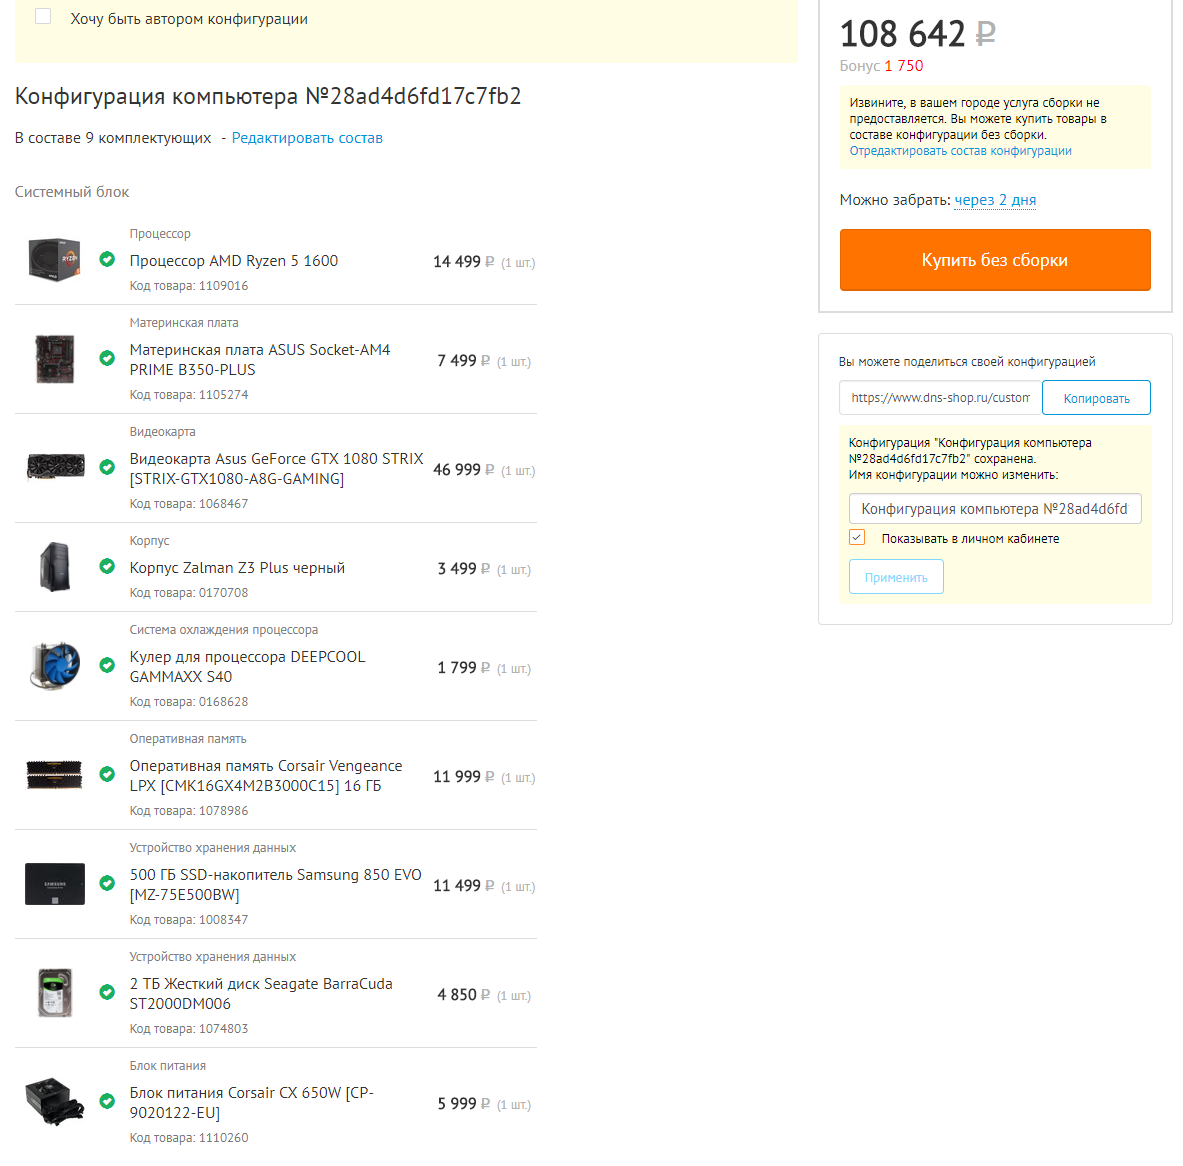
Task: Click green checkmark icon next to GTX 1080 STRIX
Action: coord(107,467)
